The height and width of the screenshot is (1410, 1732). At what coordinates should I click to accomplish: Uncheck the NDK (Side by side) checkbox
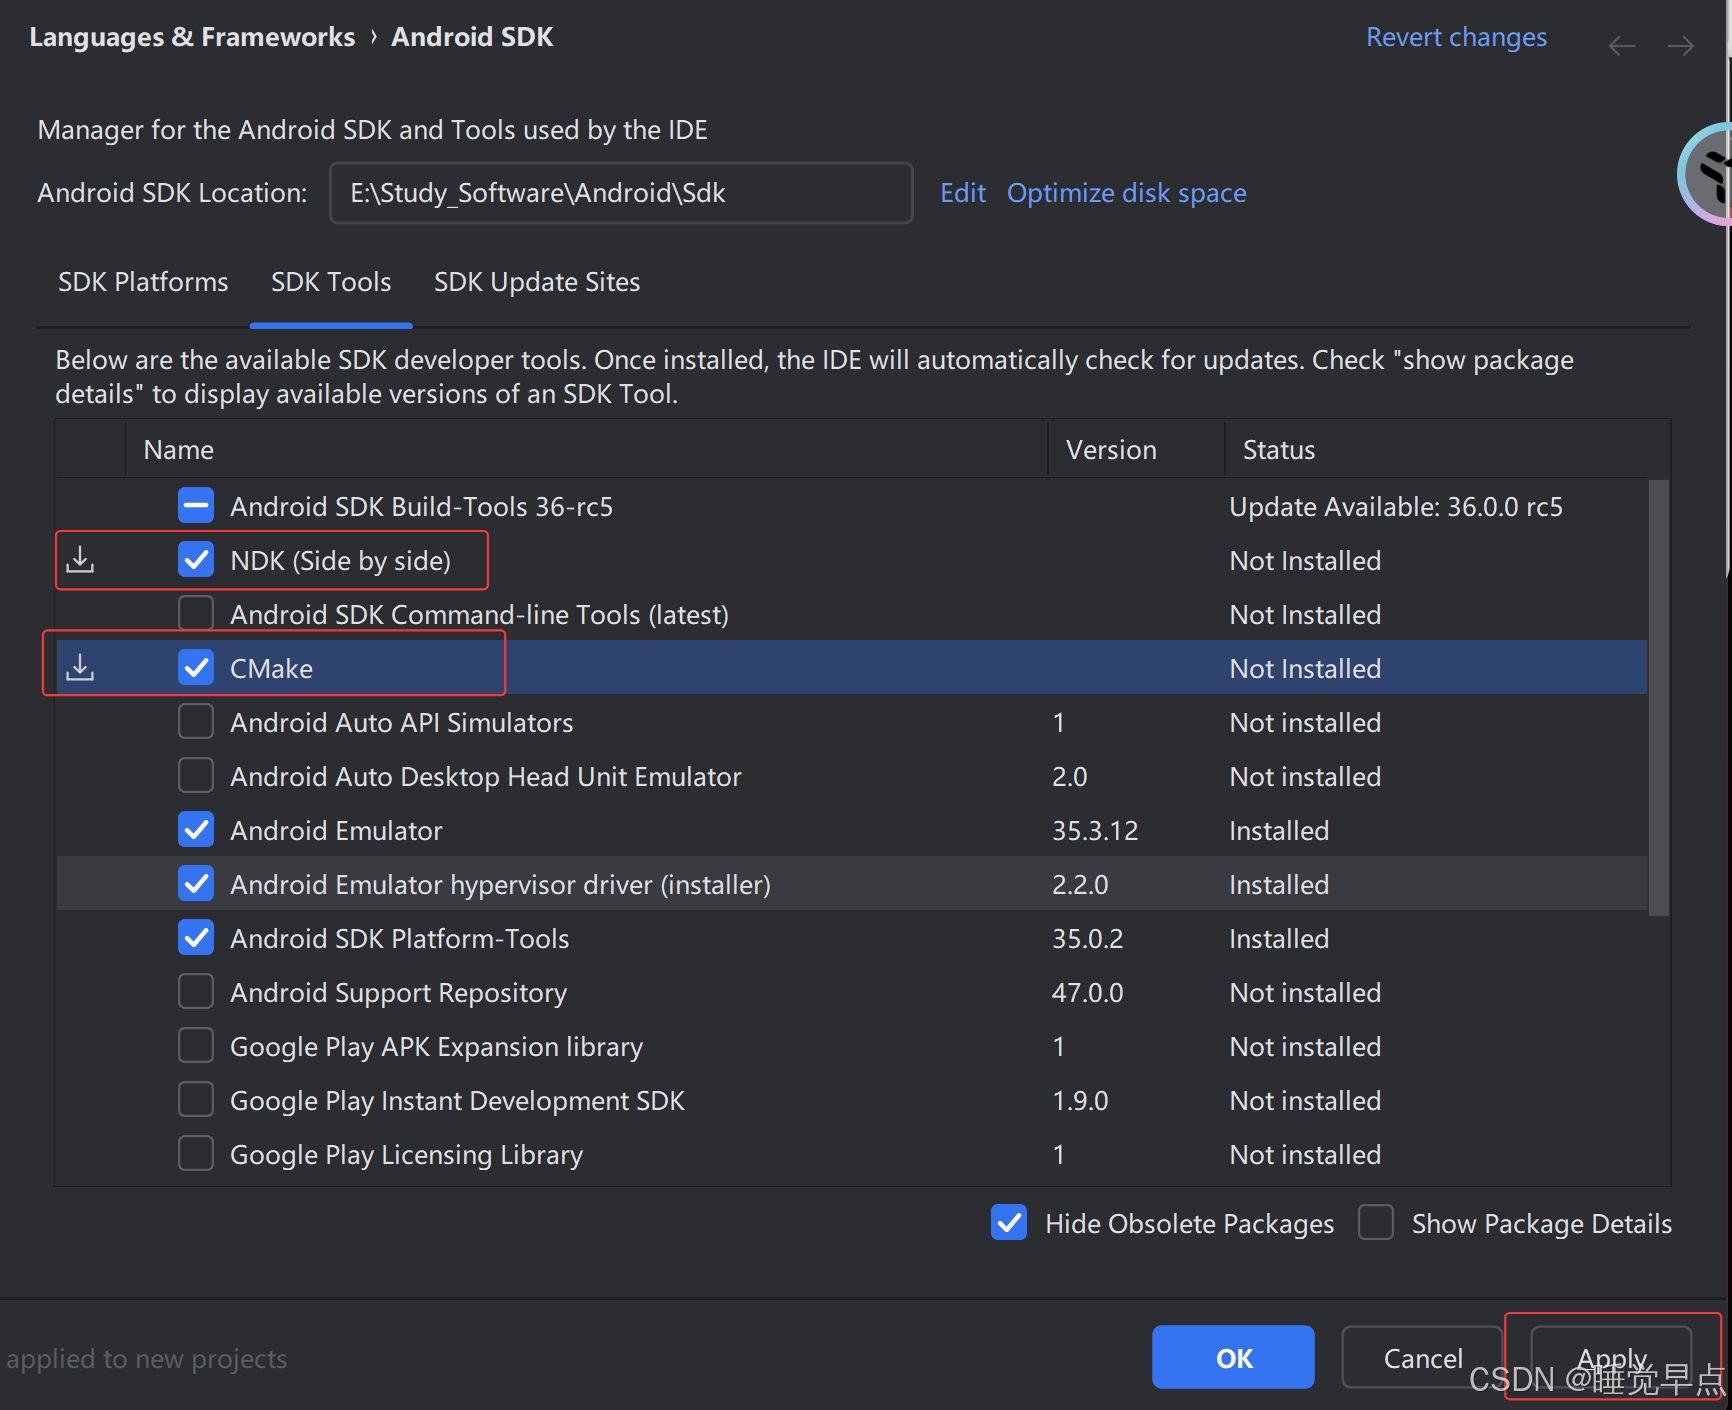tap(196, 560)
